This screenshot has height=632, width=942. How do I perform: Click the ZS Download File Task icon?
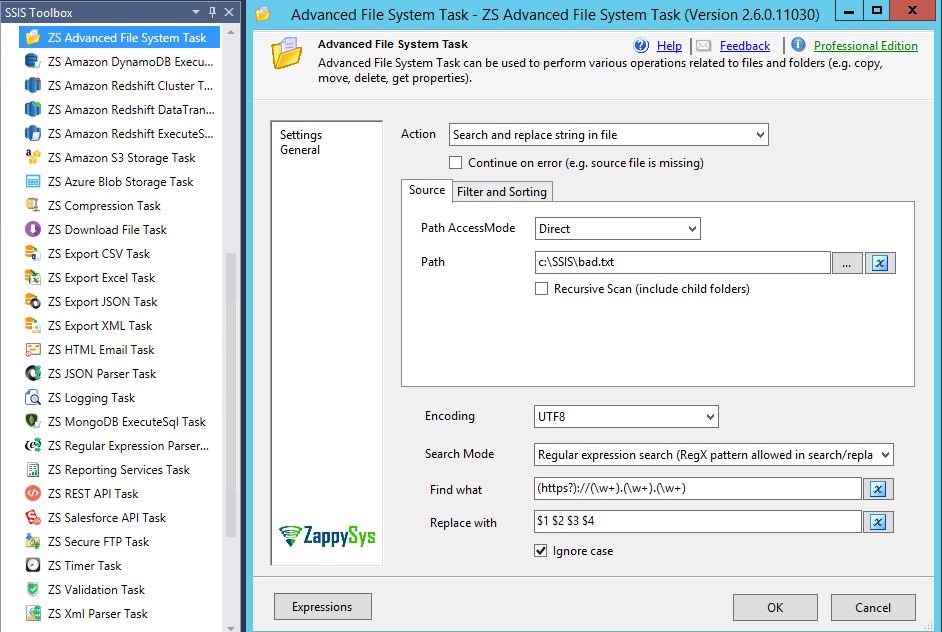coord(33,229)
